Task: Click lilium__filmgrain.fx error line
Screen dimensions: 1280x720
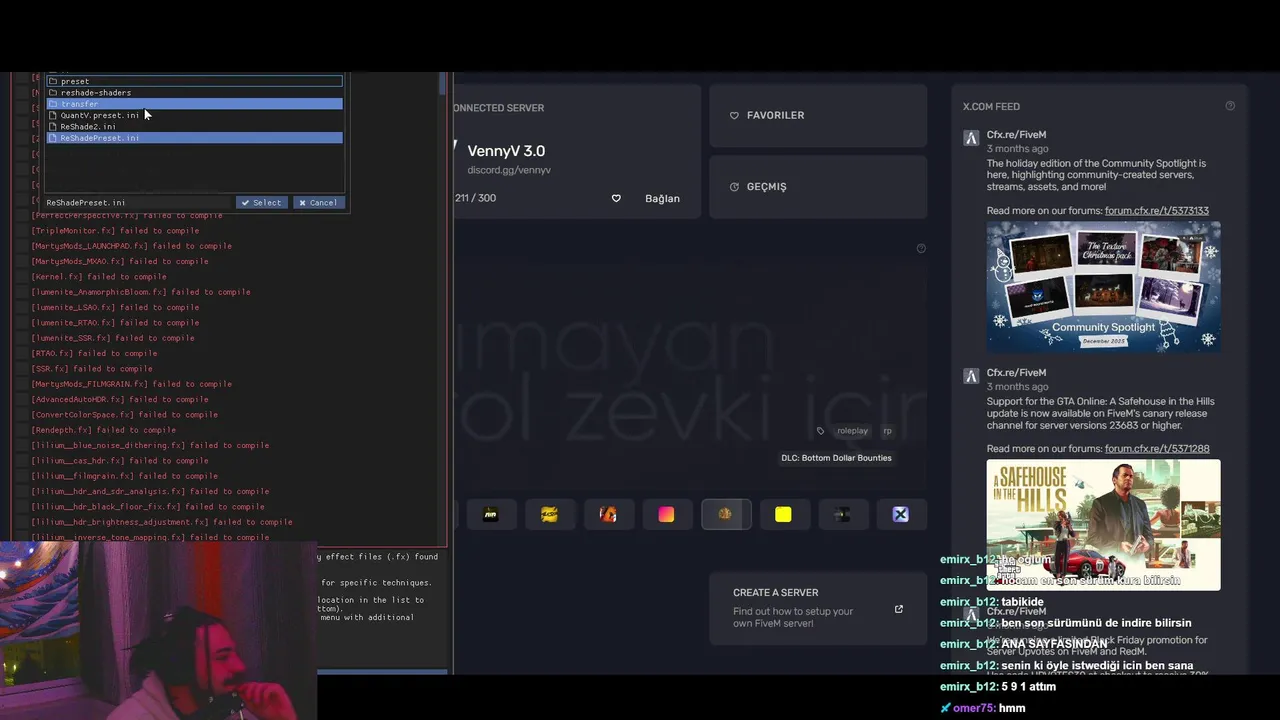Action: (124, 476)
